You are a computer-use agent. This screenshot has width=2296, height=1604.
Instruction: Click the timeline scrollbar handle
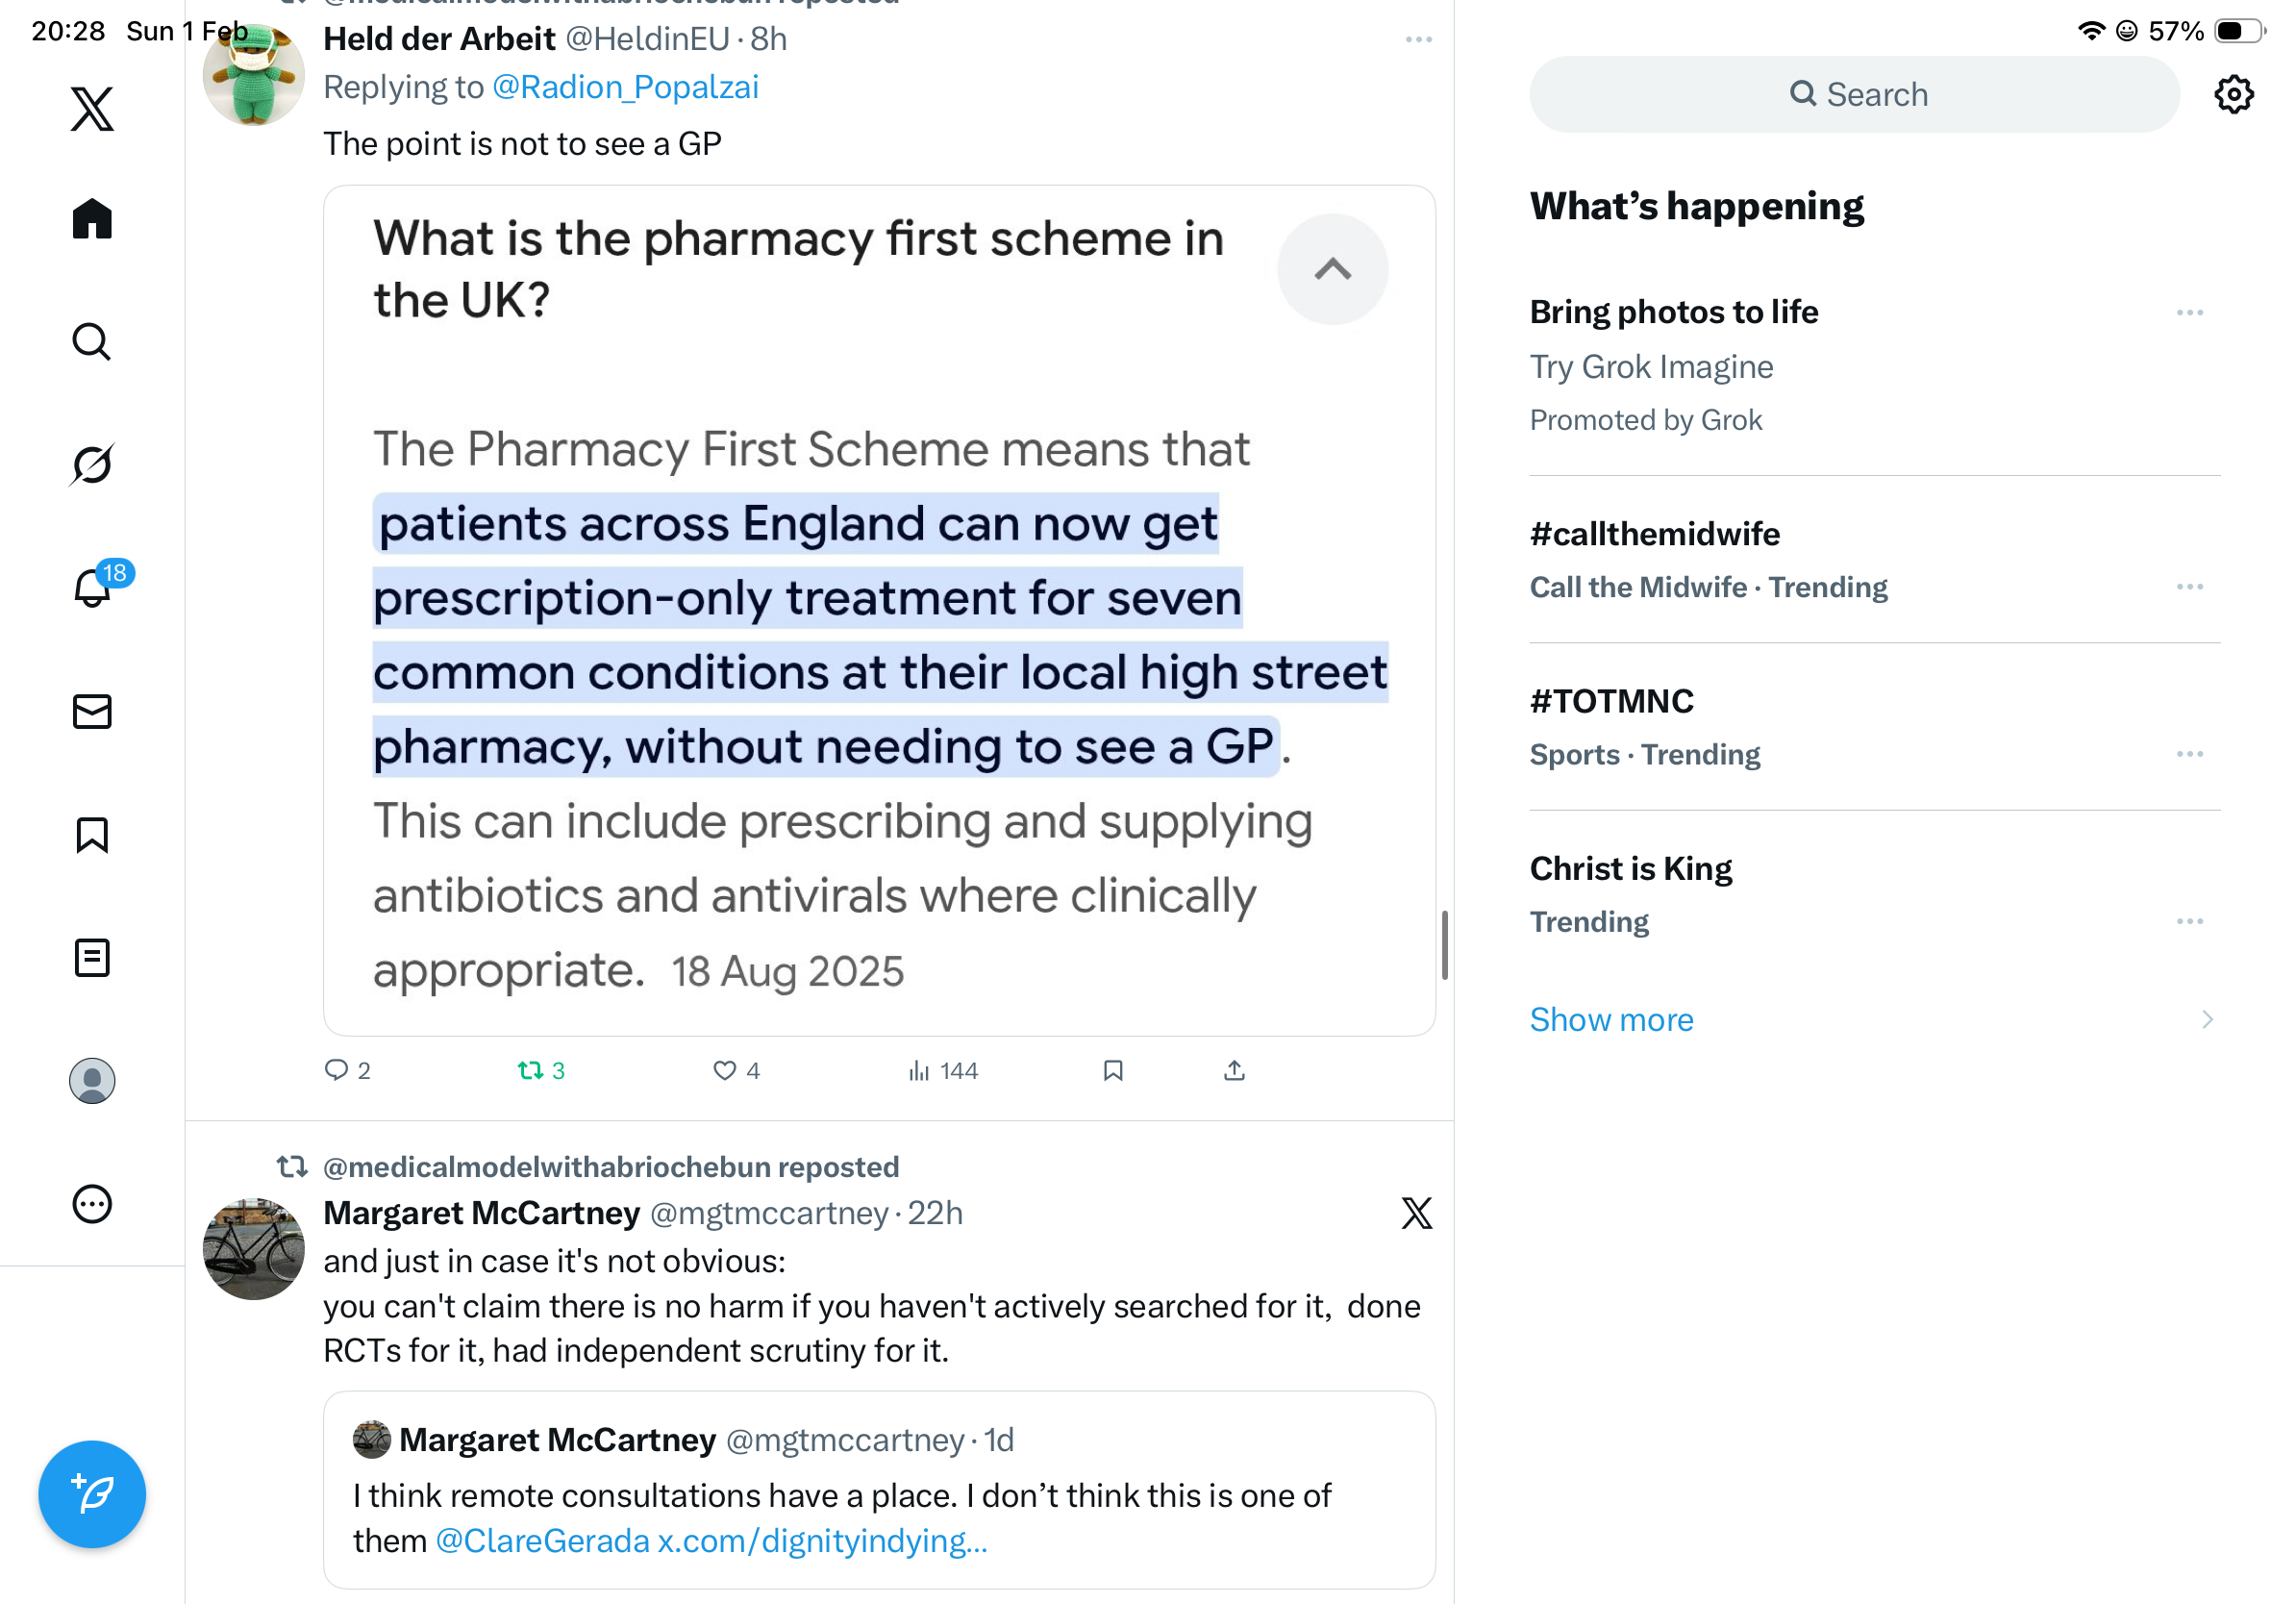(x=1444, y=945)
